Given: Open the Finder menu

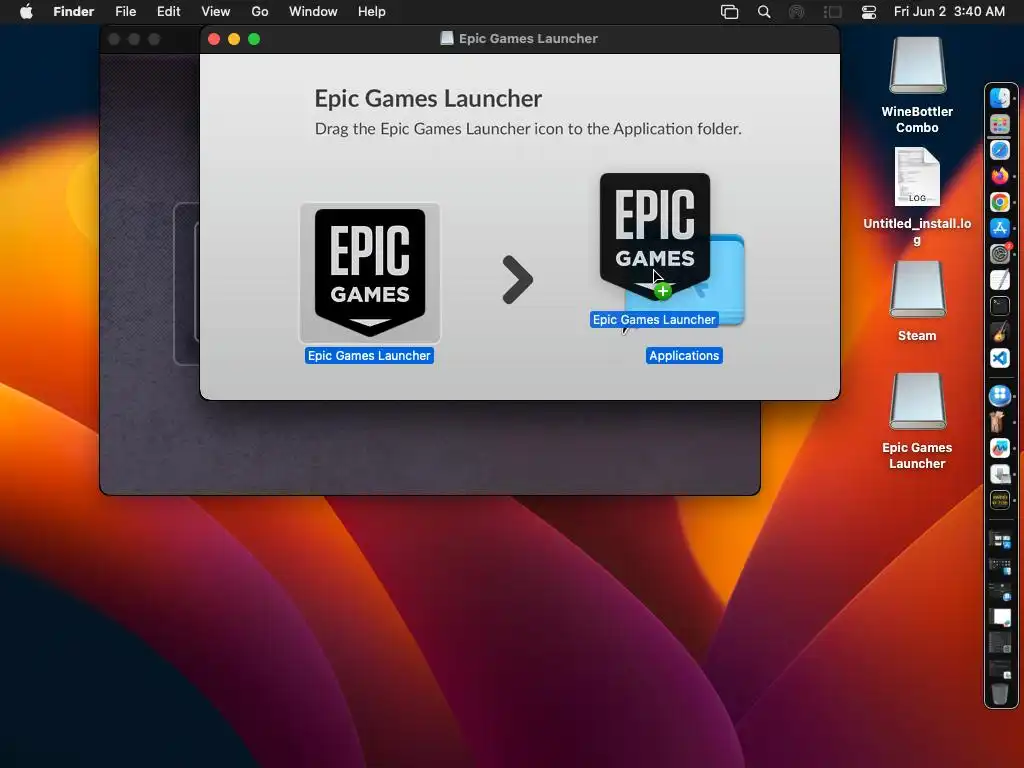Looking at the screenshot, I should click(73, 12).
